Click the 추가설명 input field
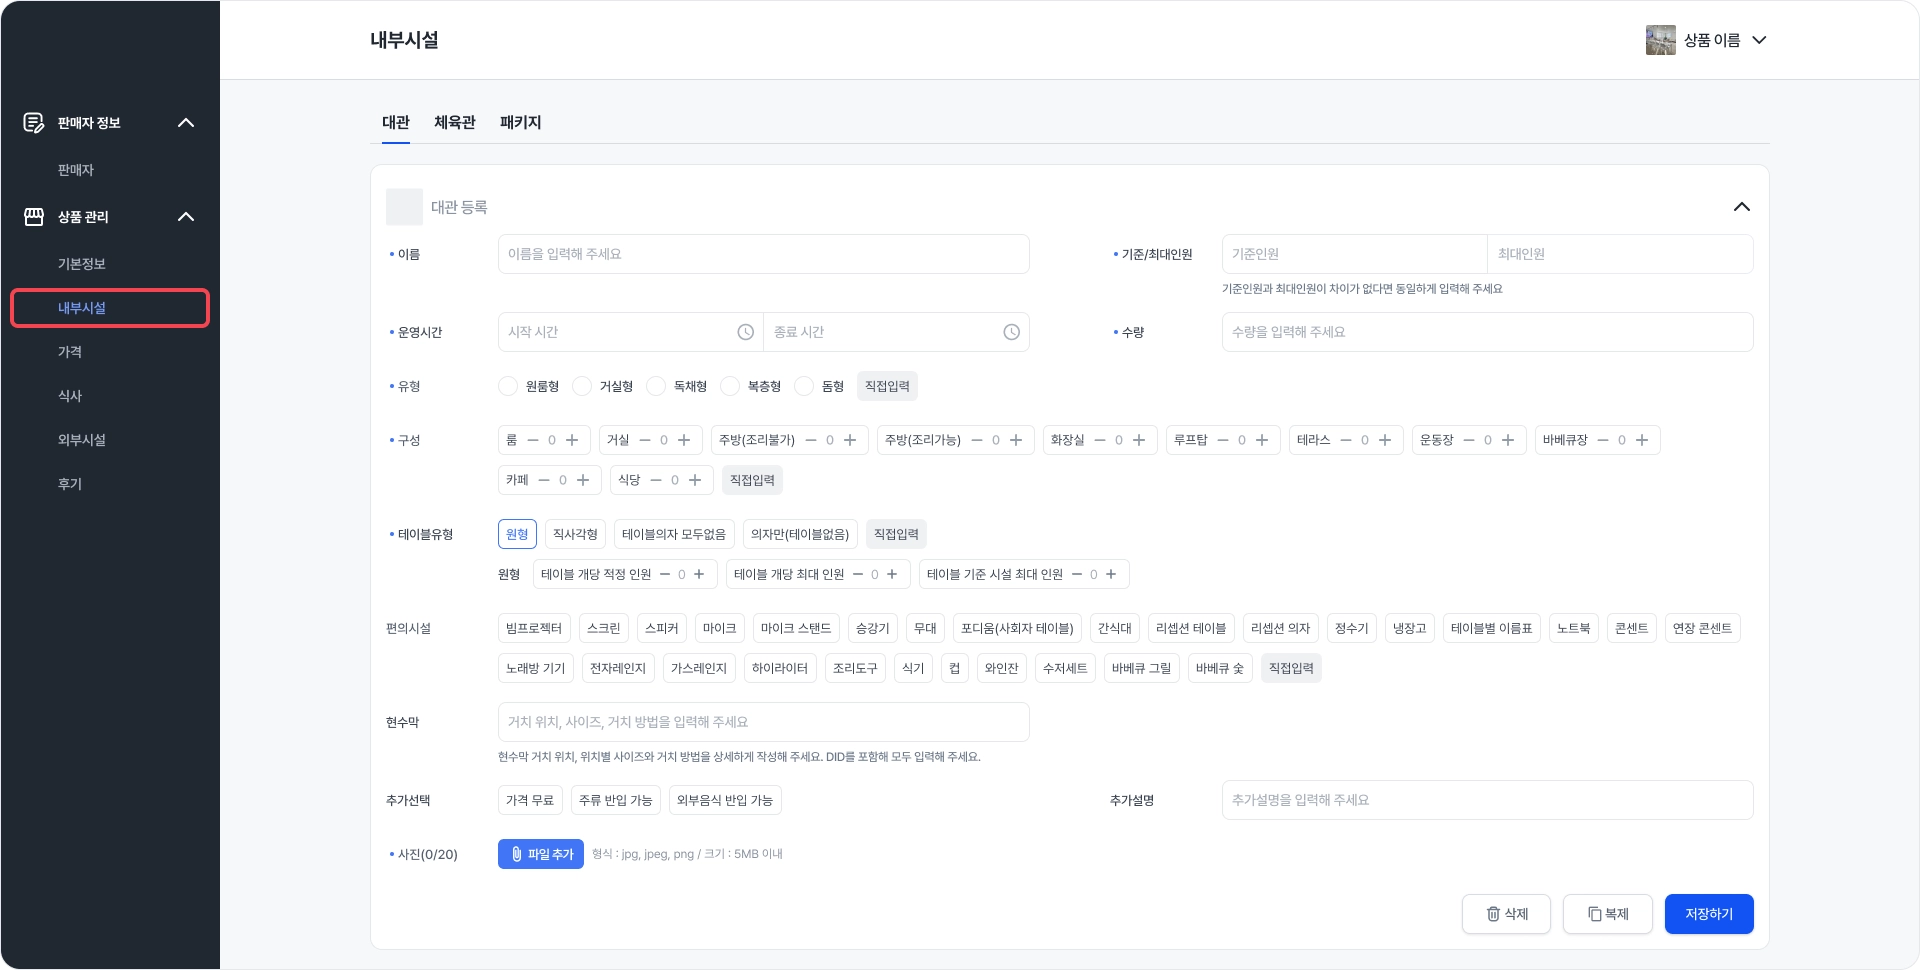 [x=1488, y=800]
